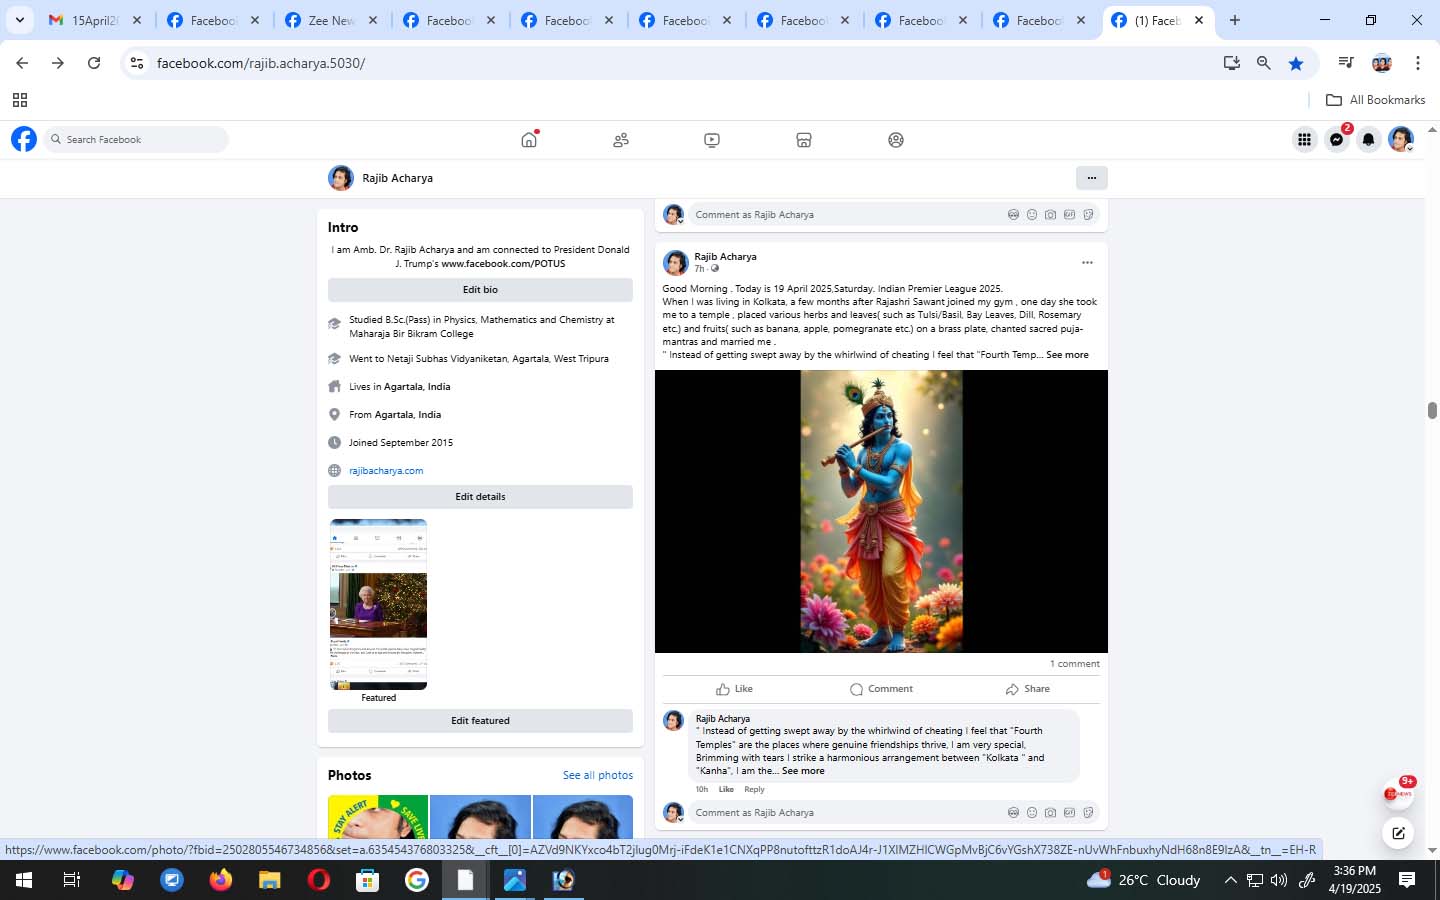The image size is (1440, 900).
Task: Reload the page
Action: (94, 63)
